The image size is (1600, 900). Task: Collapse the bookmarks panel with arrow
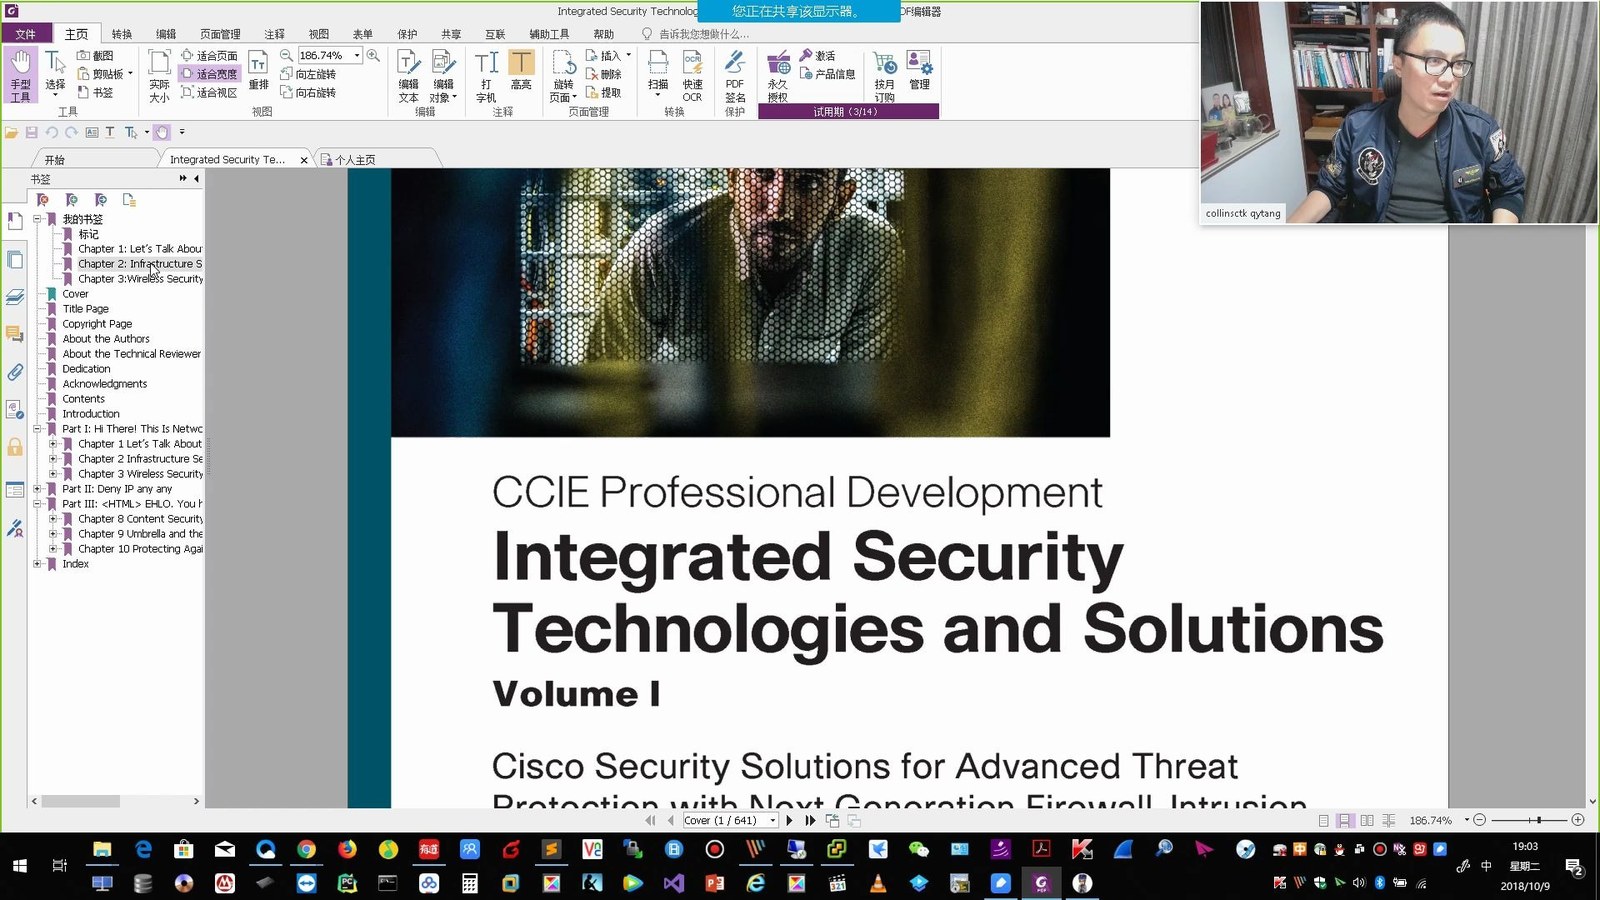(x=196, y=179)
